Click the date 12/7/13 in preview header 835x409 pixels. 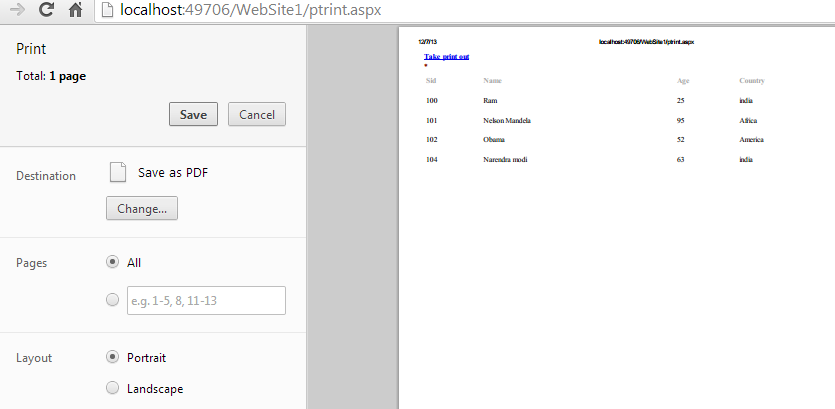point(428,42)
